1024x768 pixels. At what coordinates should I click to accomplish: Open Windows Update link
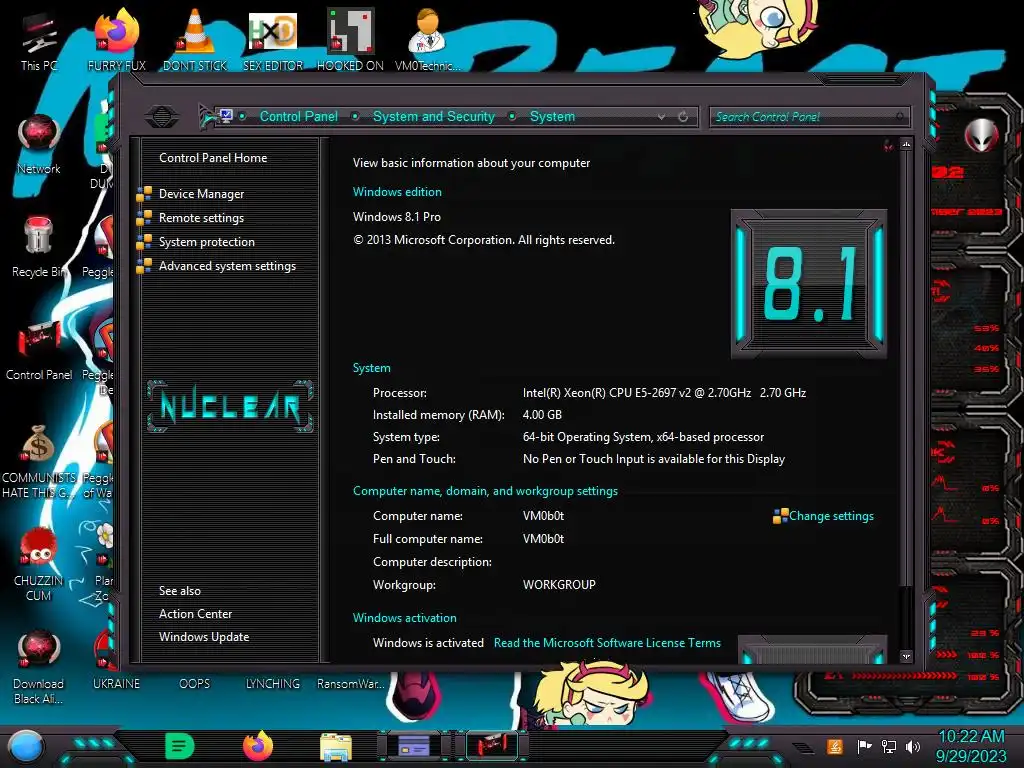coord(204,637)
